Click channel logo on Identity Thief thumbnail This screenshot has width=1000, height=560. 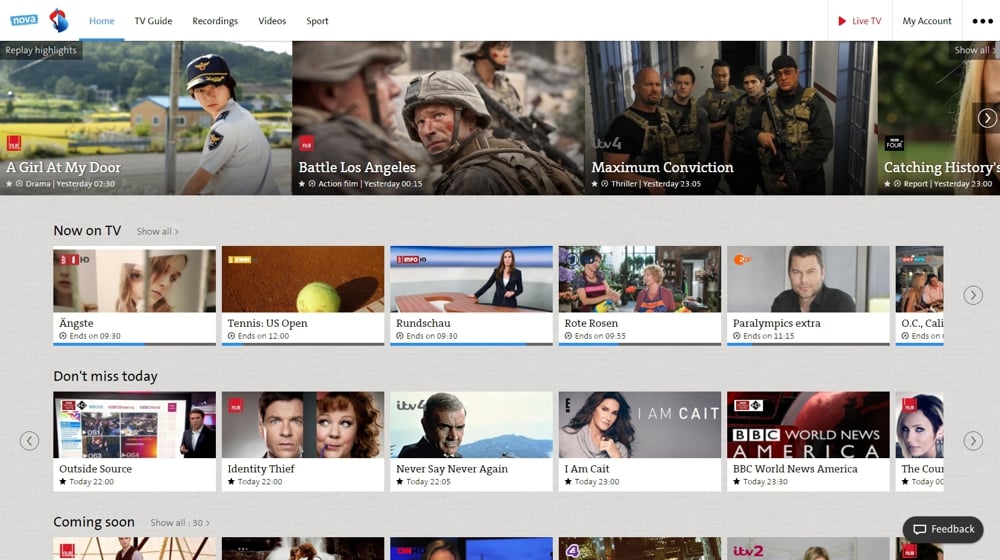235,406
